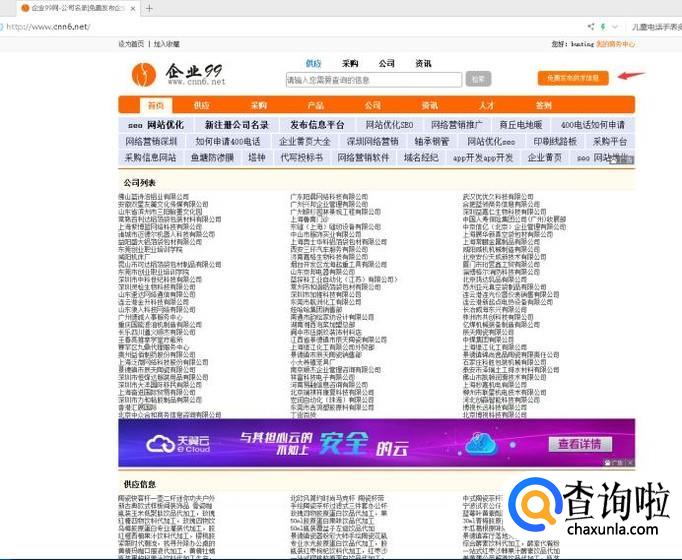Screen dimensions: 682x560
Task: Click the app开发app开发 link
Action: [483, 158]
